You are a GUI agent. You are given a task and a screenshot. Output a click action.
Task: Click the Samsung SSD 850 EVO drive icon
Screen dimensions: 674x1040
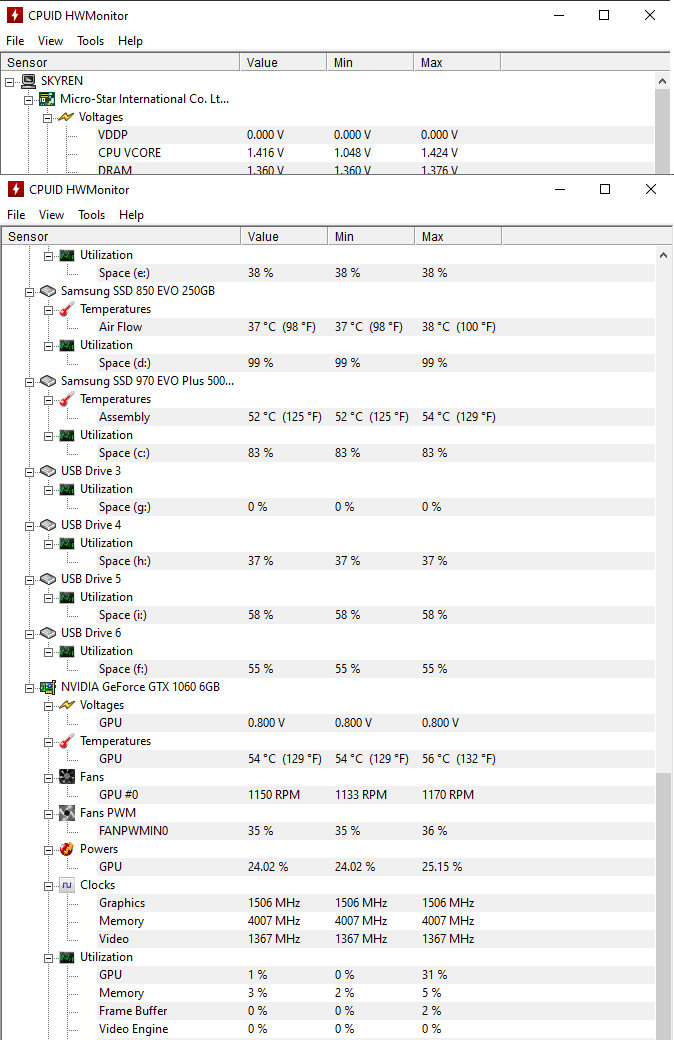click(x=47, y=291)
